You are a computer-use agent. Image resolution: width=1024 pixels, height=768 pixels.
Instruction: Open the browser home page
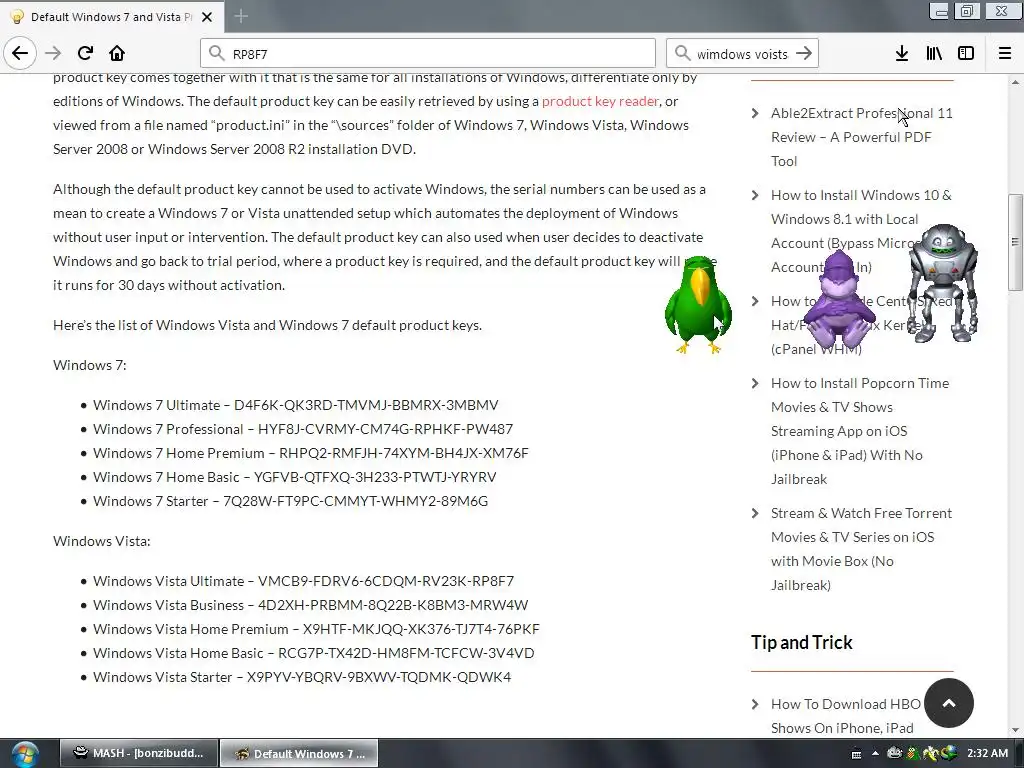(x=117, y=53)
